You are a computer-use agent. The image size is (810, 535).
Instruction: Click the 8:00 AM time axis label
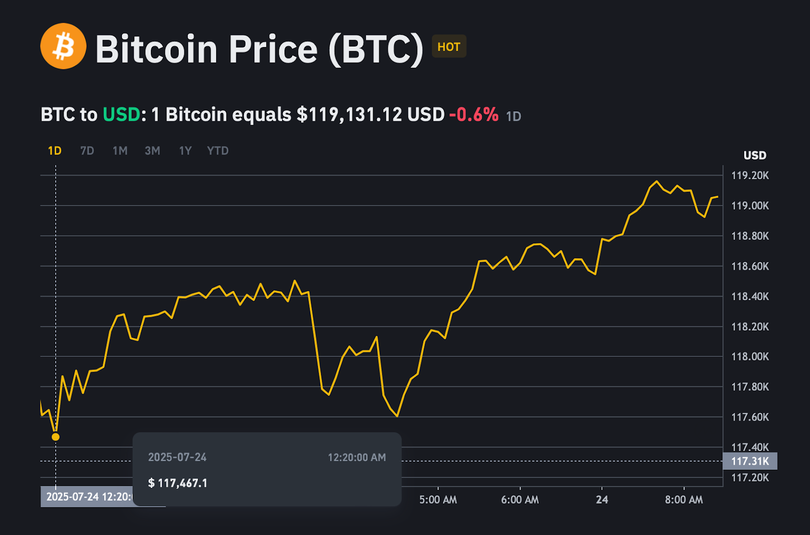click(683, 498)
